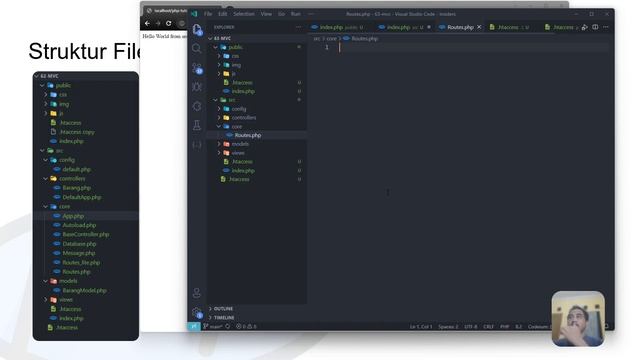Open the Edit menu

[222, 14]
